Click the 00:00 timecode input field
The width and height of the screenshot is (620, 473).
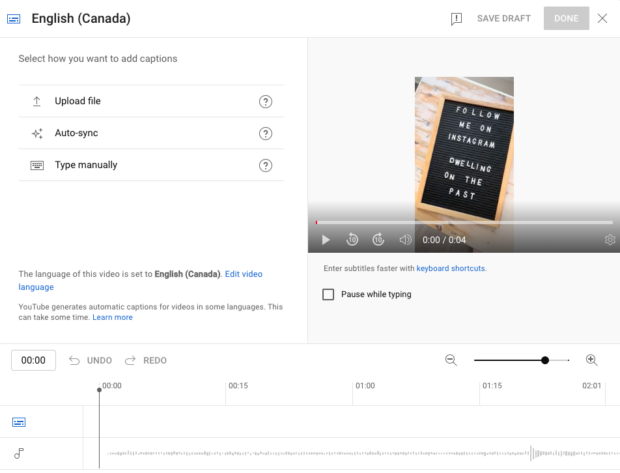[34, 360]
